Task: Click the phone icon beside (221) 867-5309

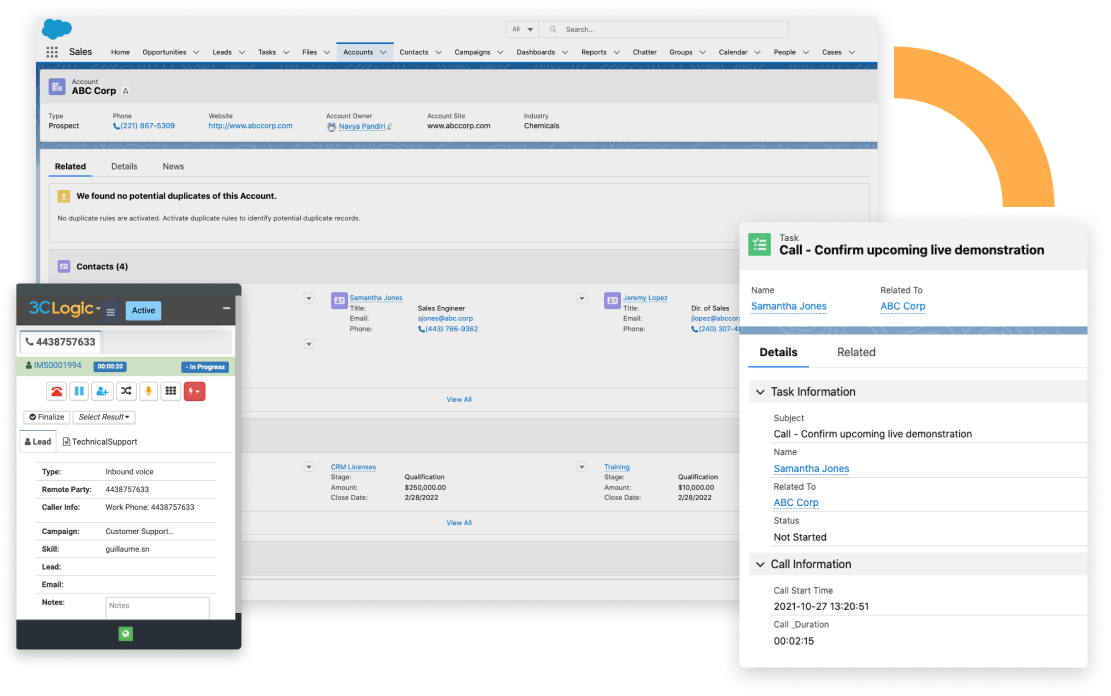Action: (x=116, y=126)
